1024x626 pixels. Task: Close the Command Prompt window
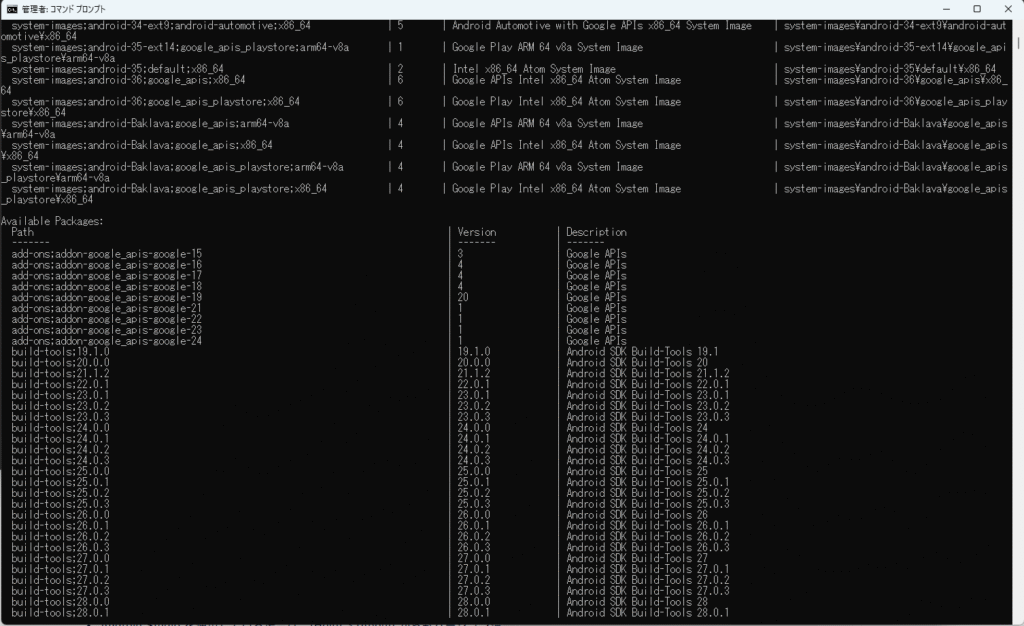(x=1008, y=9)
